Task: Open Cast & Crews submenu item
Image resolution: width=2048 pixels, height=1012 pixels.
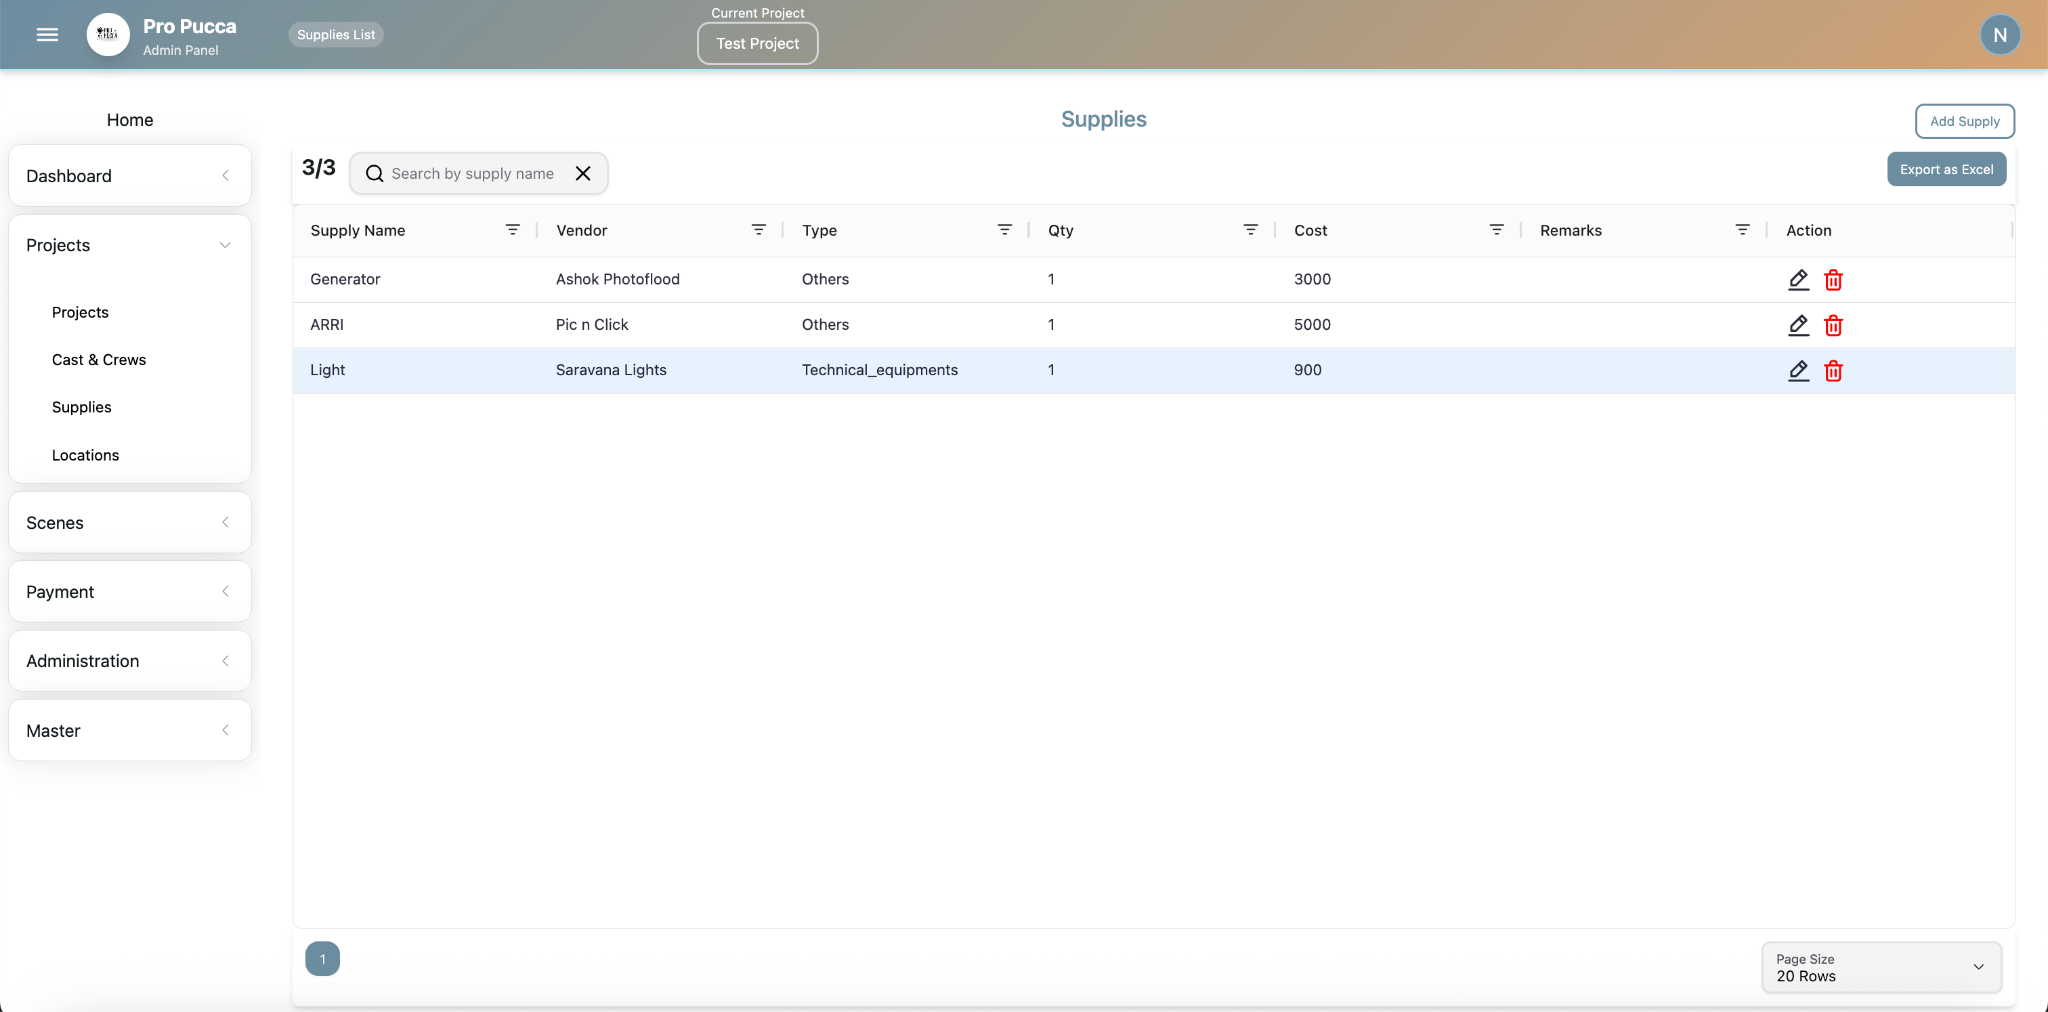Action: [99, 360]
